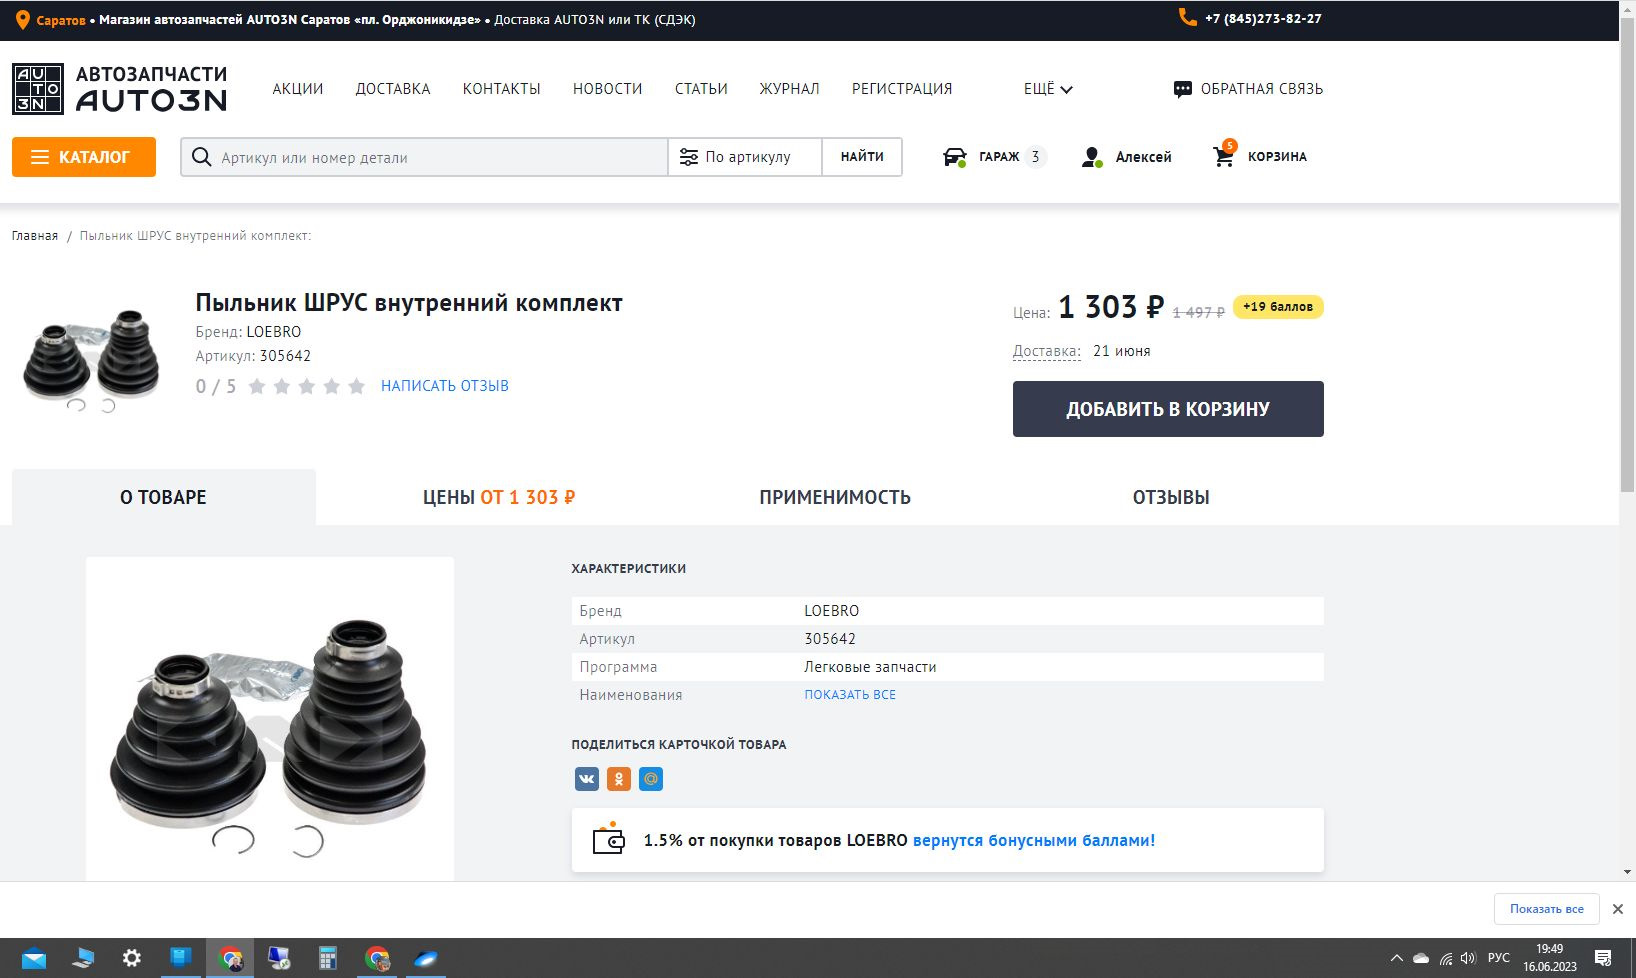Open the По артикулу search filter dropdown
The image size is (1636, 978).
coord(745,157)
